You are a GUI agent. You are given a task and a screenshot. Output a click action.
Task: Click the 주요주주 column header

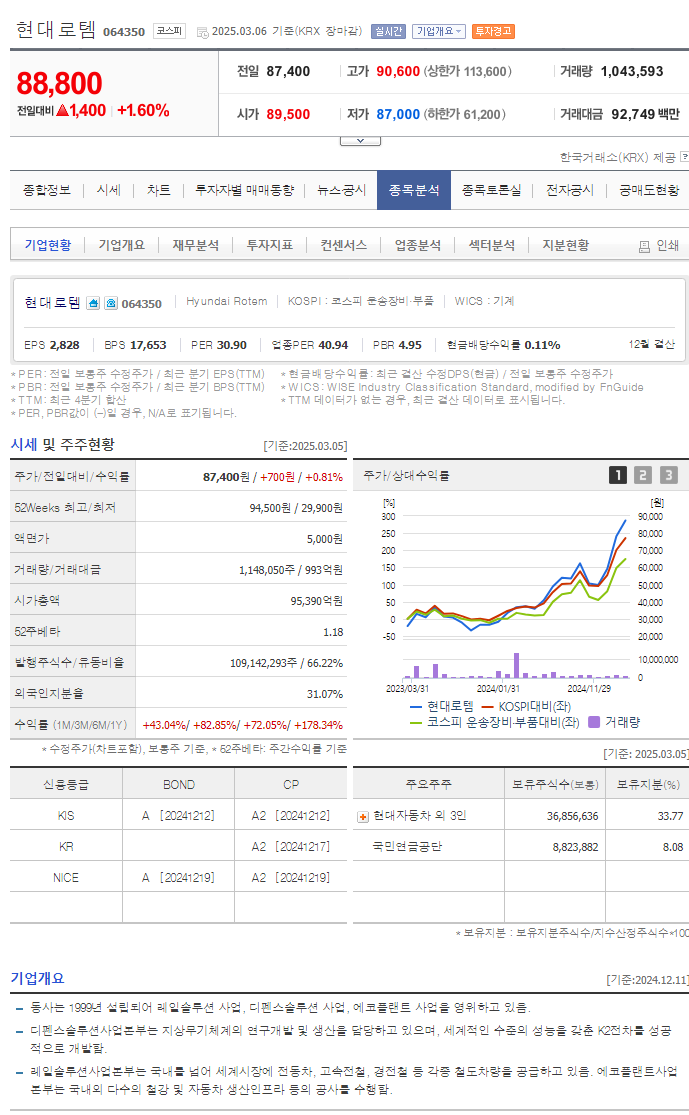pos(428,784)
